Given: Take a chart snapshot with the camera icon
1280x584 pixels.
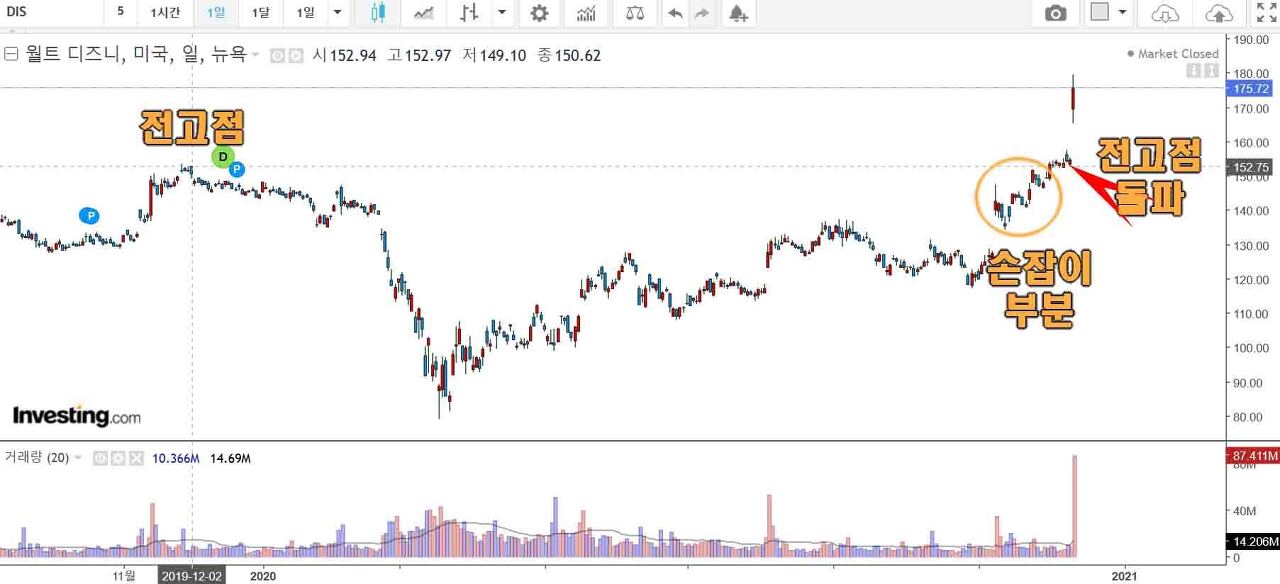Looking at the screenshot, I should point(1055,13).
